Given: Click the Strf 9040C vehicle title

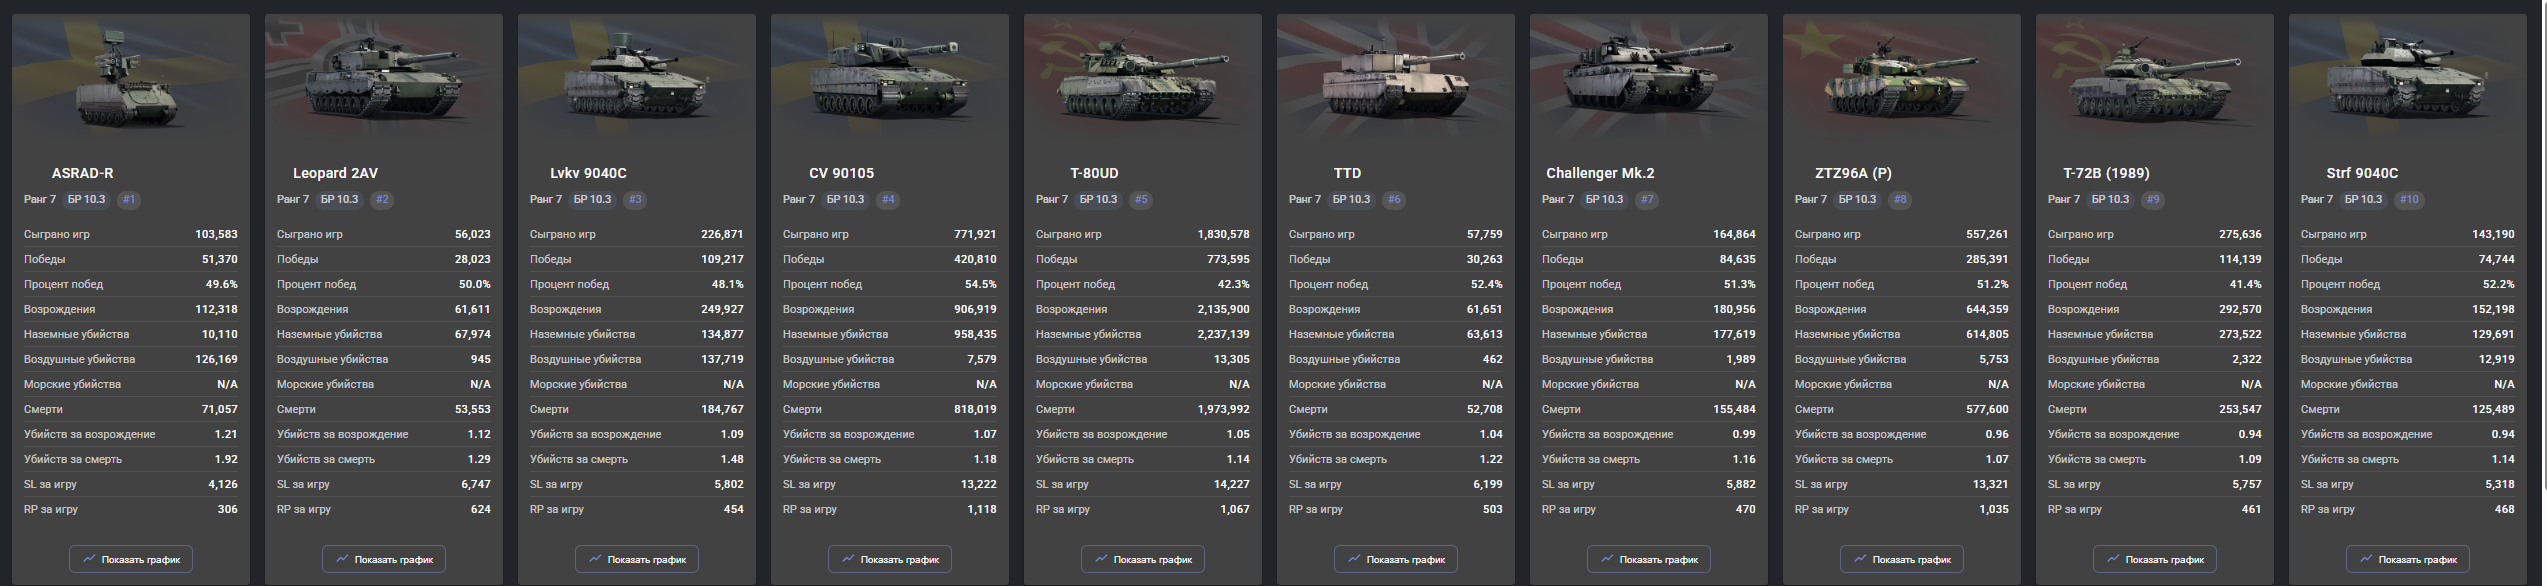Looking at the screenshot, I should 2362,173.
